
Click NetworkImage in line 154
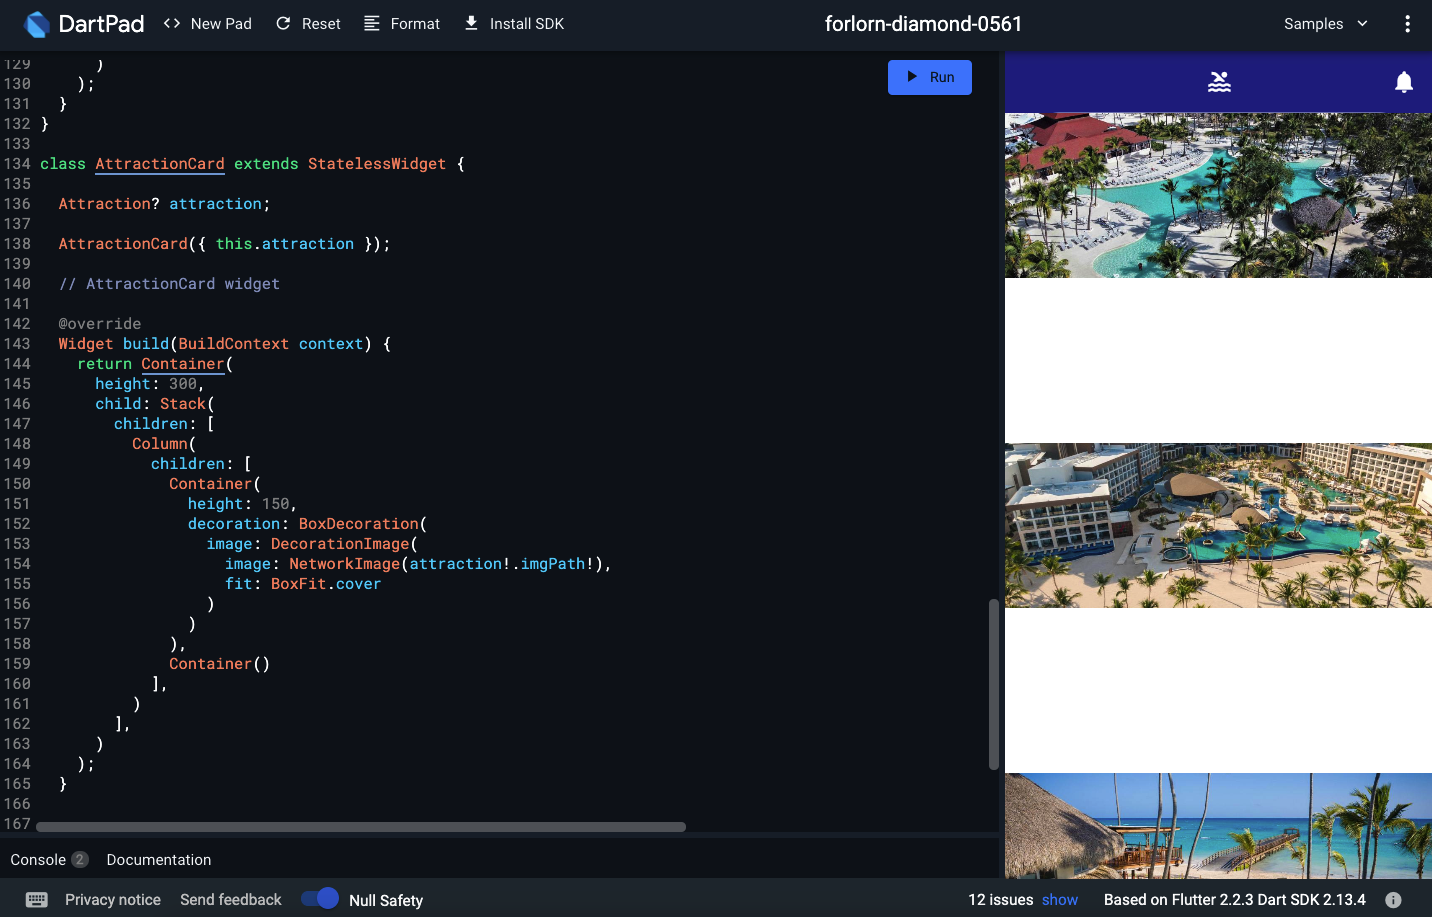[345, 564]
